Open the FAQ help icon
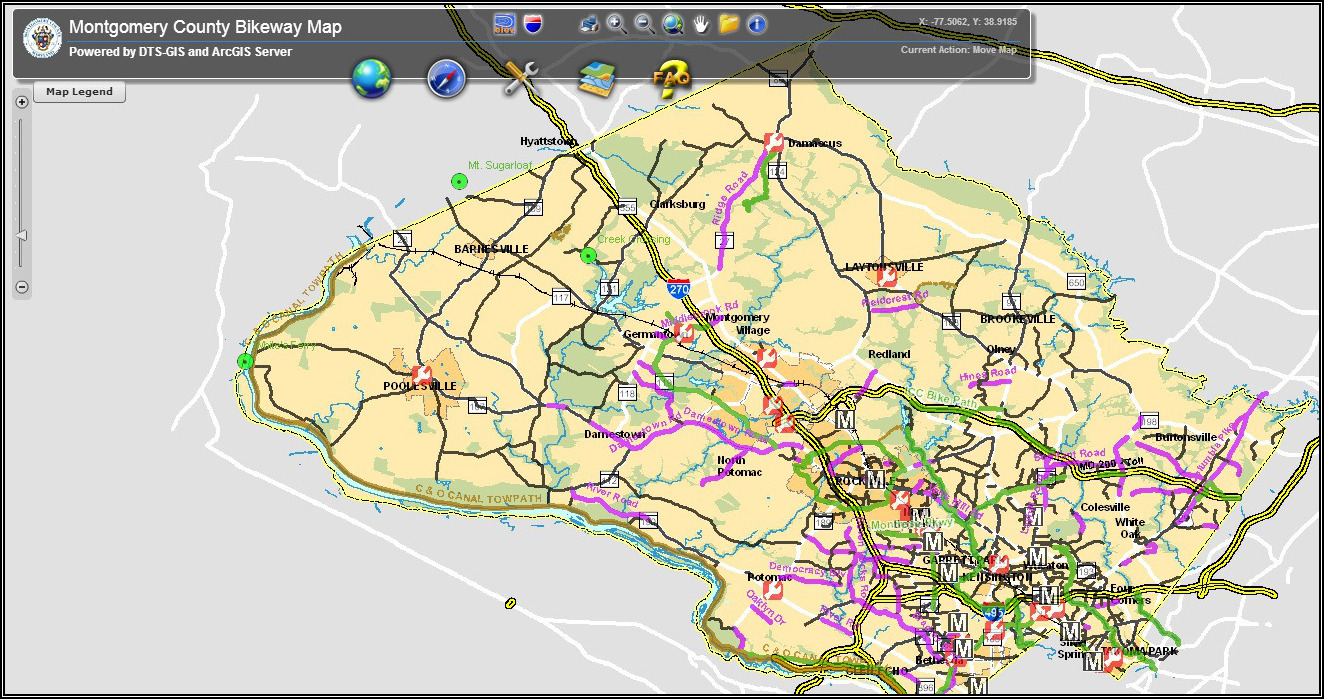The width and height of the screenshot is (1324, 699). click(x=671, y=78)
